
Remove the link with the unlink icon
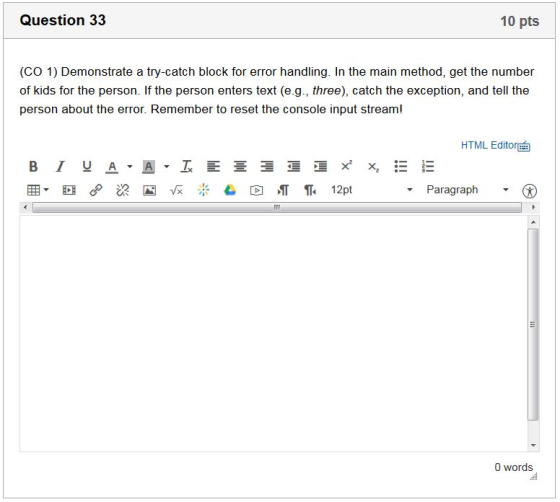pyautogui.click(x=122, y=190)
